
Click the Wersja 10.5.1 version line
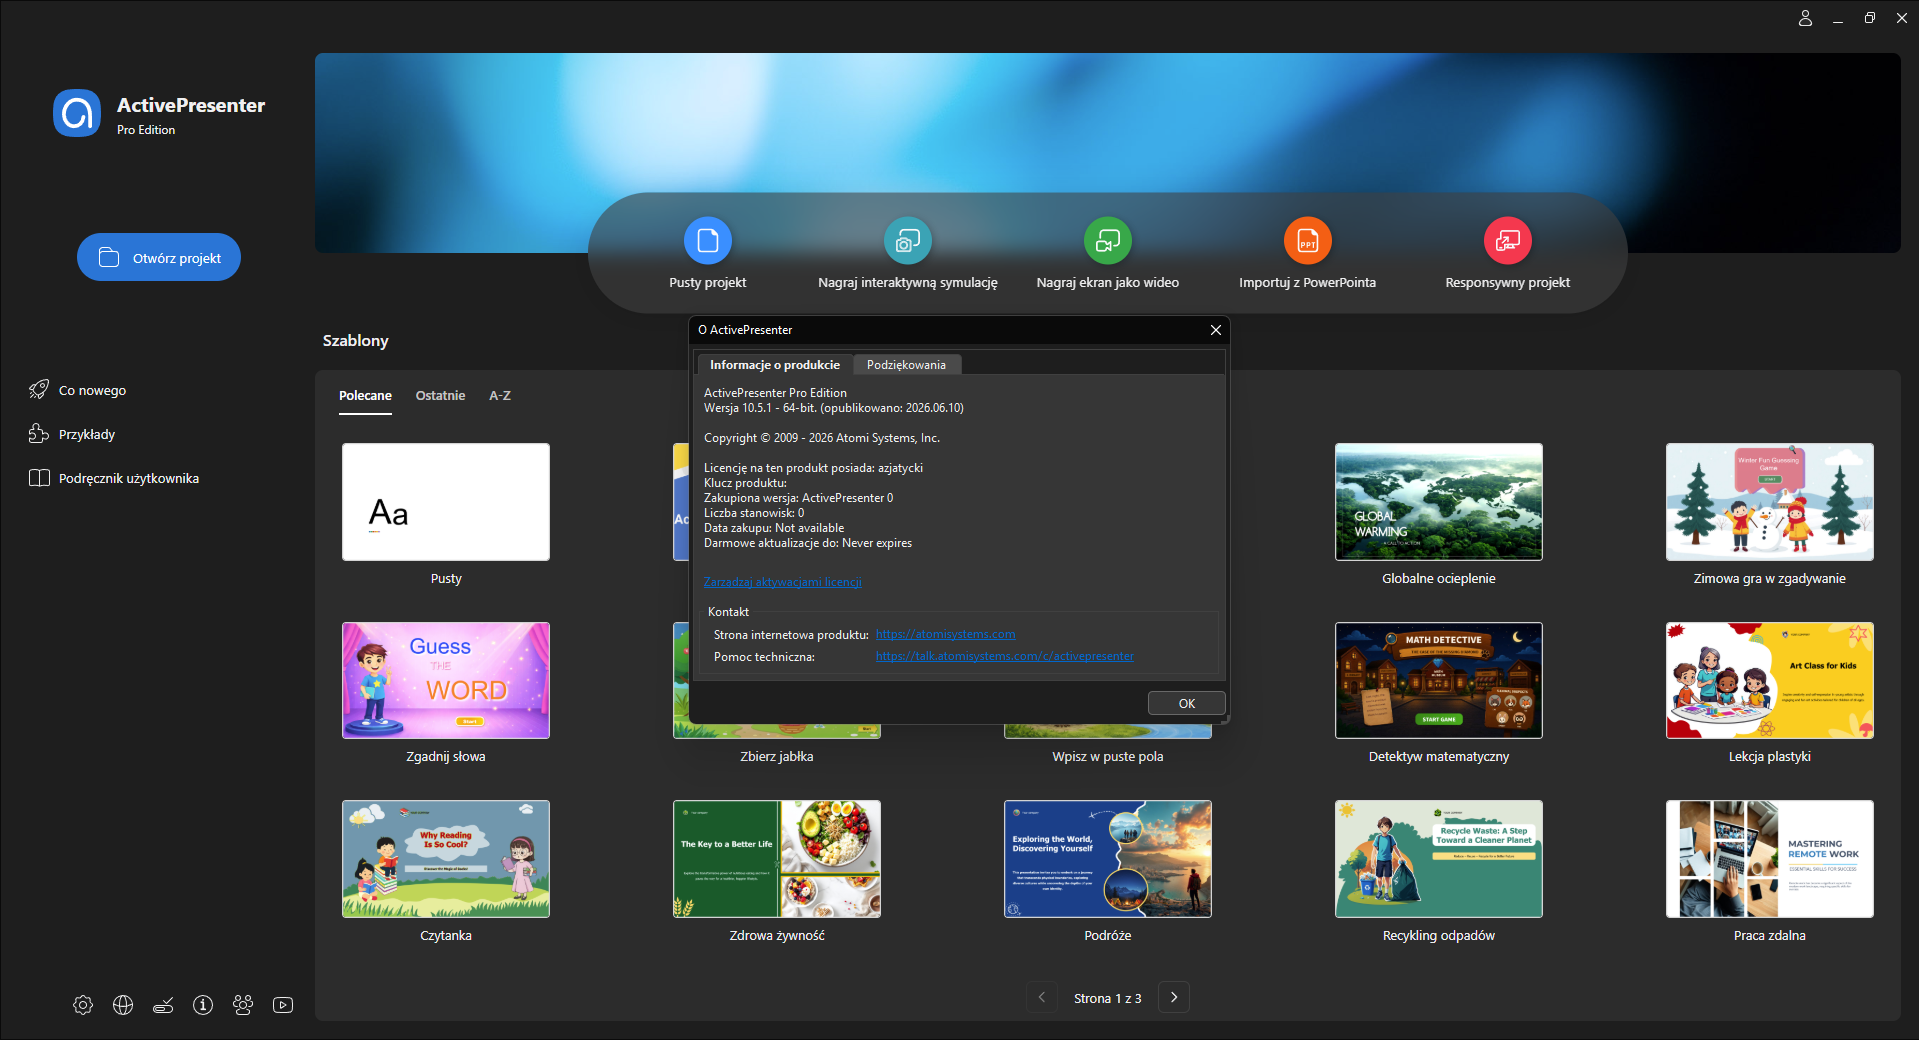[x=834, y=408]
